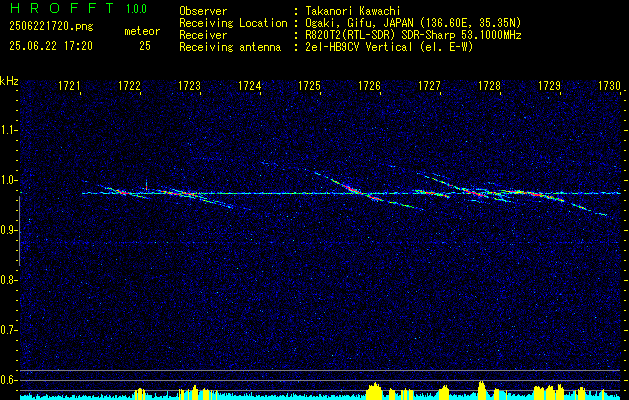Image resolution: width=629 pixels, height=400 pixels.
Task: Click the date and time 25.06.22 17:20
Action: [x=51, y=46]
